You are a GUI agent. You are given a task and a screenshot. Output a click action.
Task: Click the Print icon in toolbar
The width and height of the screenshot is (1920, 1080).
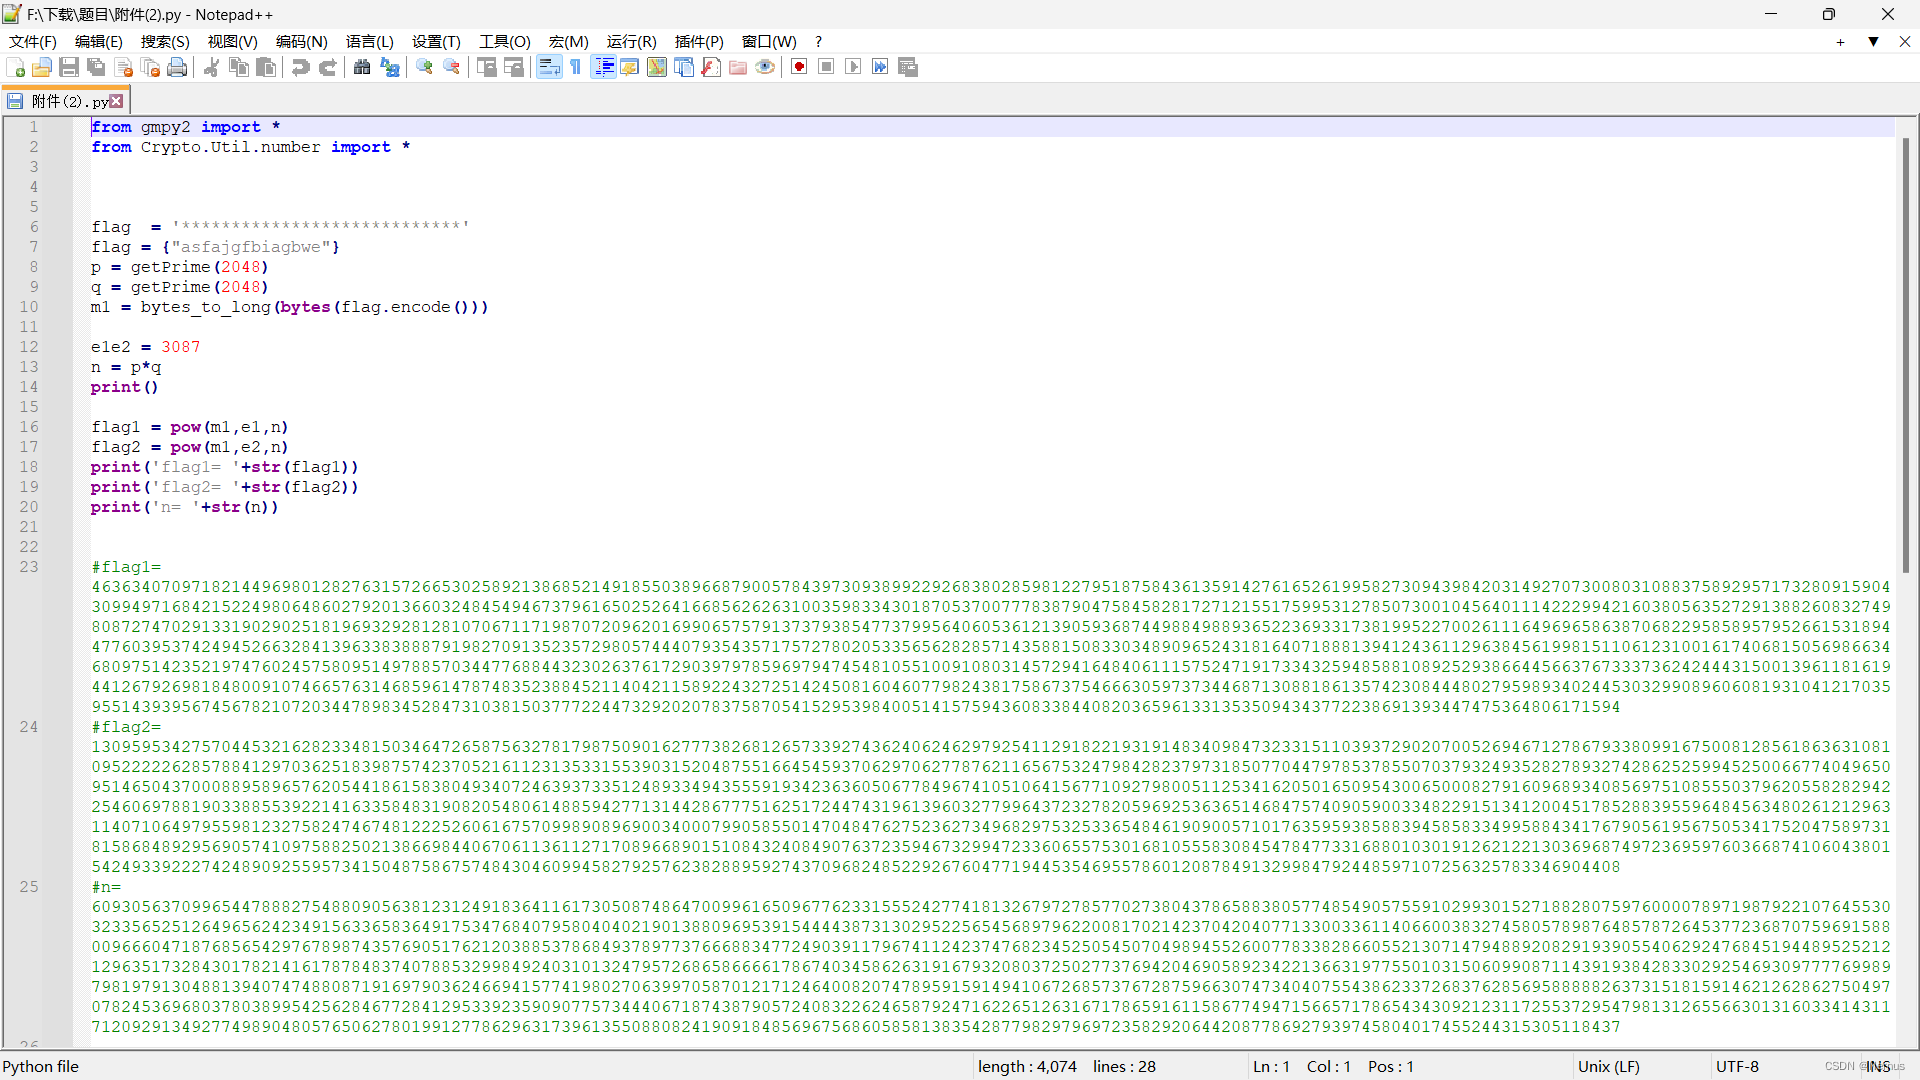tap(177, 67)
